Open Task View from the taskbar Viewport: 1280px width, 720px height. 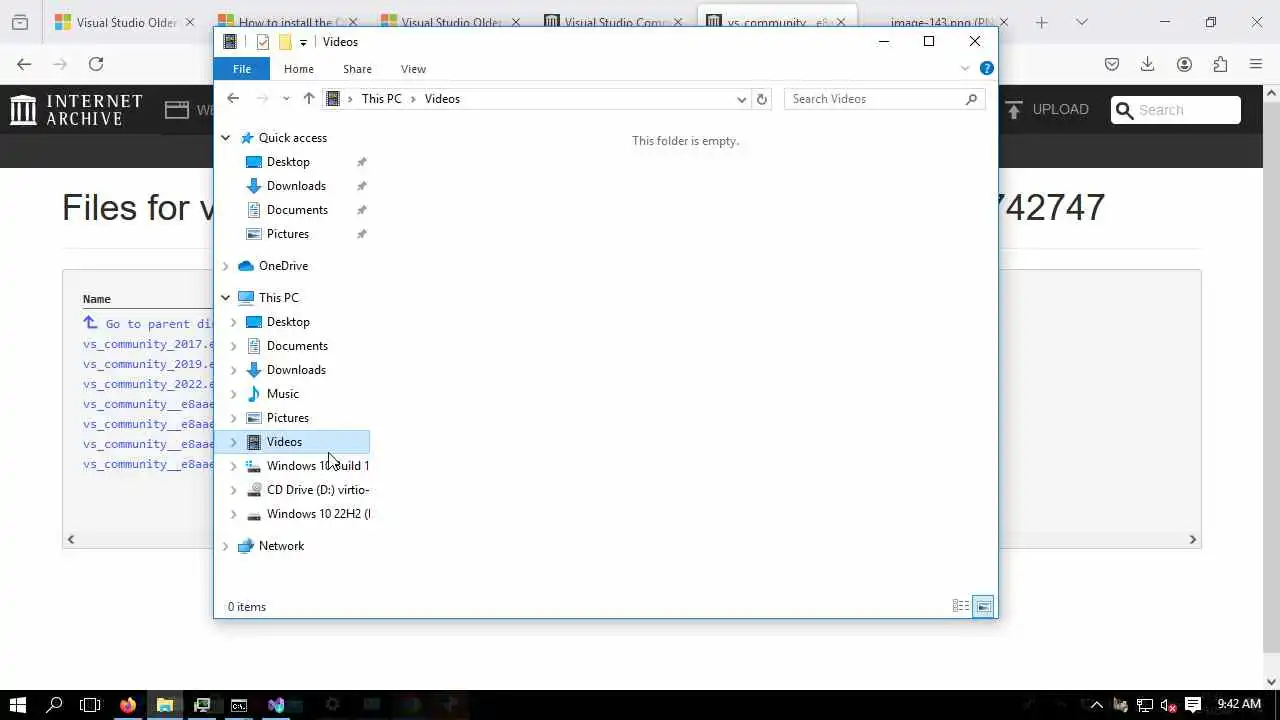[x=90, y=705]
